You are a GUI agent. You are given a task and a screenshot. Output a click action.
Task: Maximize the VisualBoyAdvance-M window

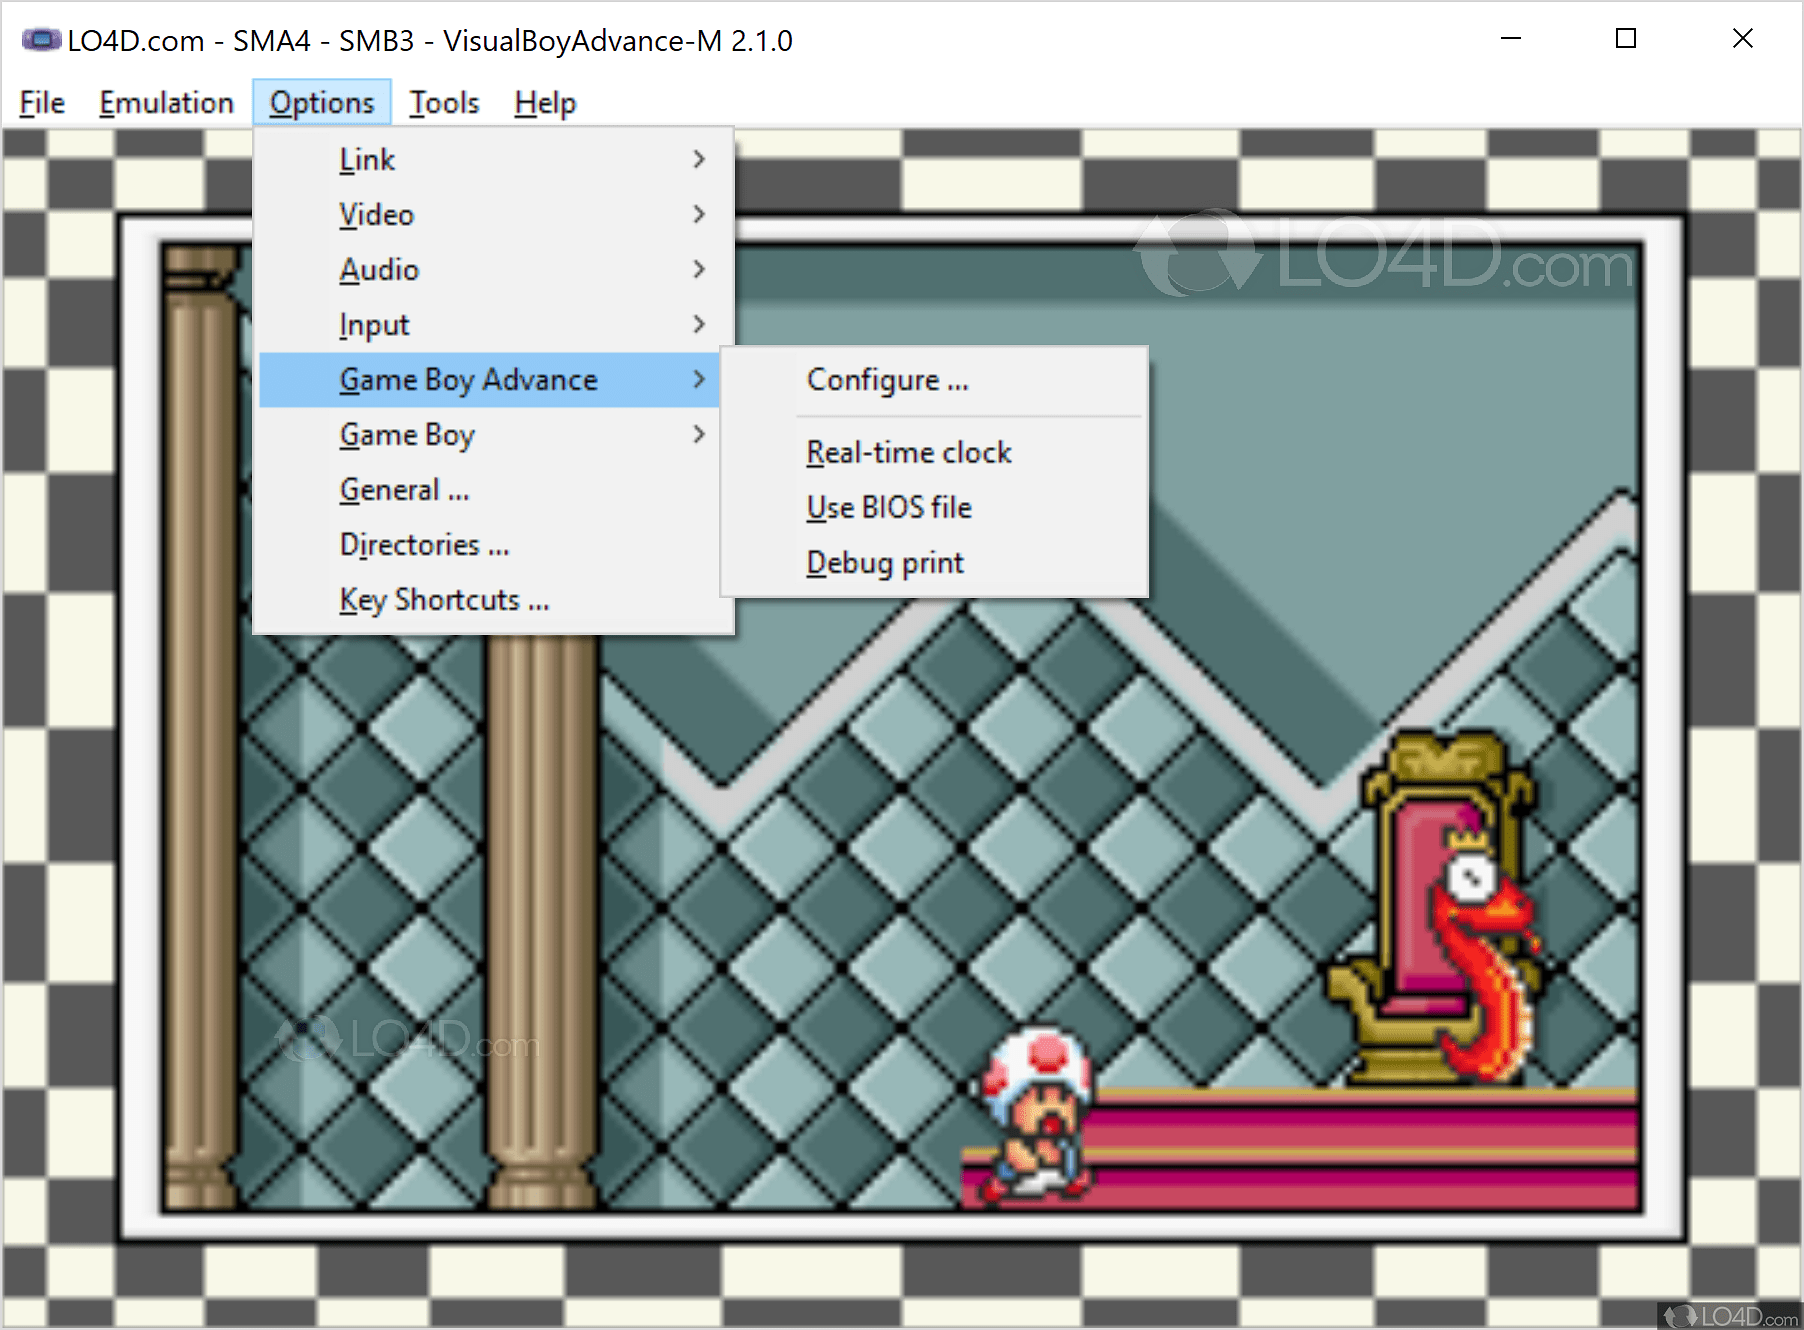click(x=1626, y=39)
